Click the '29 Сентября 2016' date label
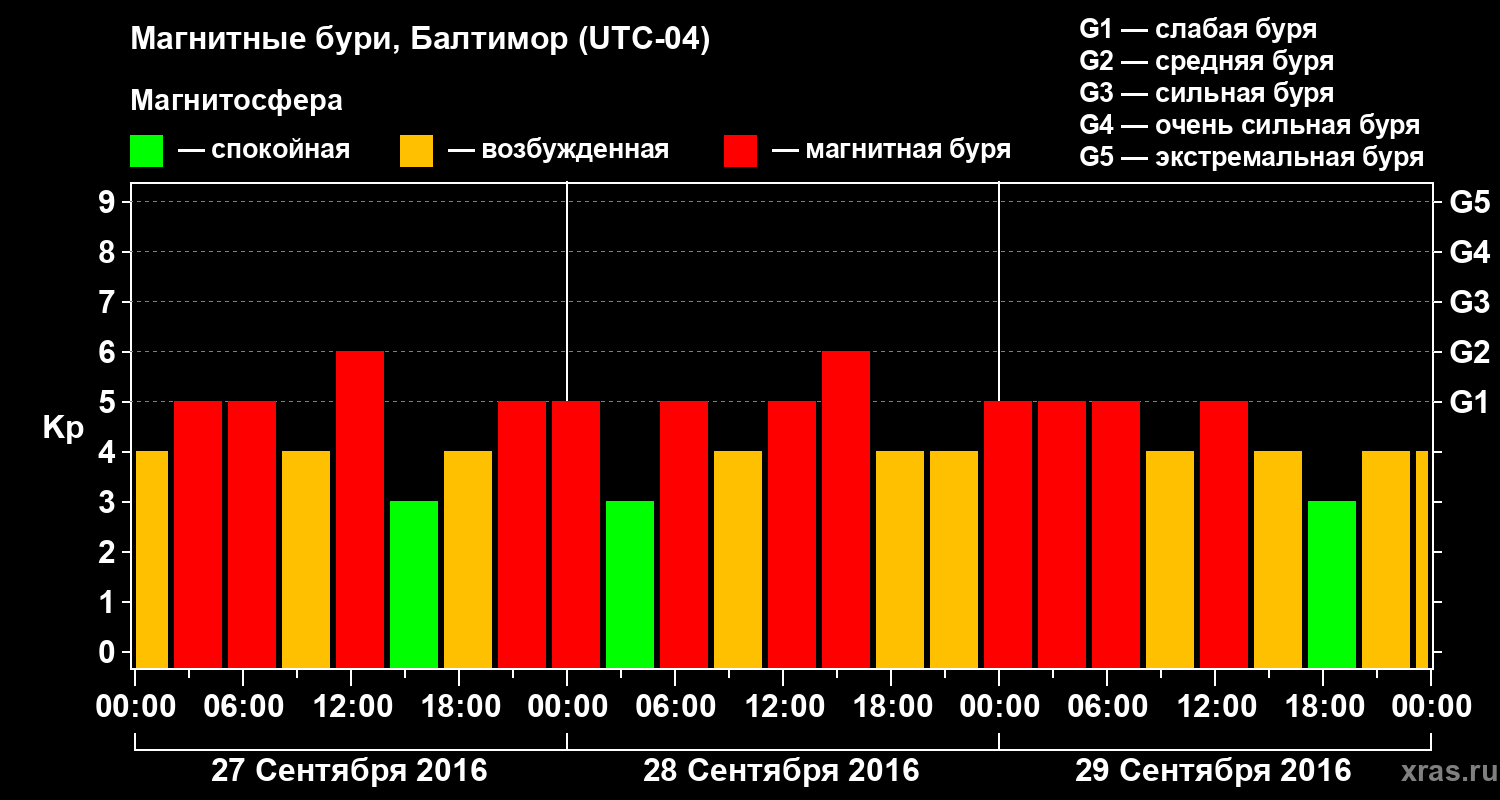 click(x=1213, y=771)
